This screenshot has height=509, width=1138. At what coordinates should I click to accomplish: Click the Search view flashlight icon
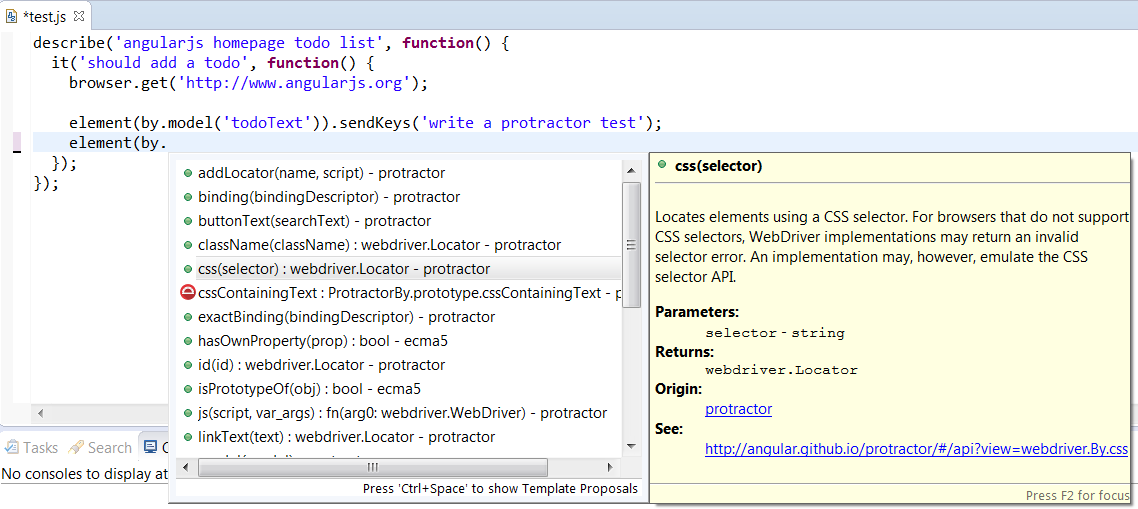[x=76, y=448]
